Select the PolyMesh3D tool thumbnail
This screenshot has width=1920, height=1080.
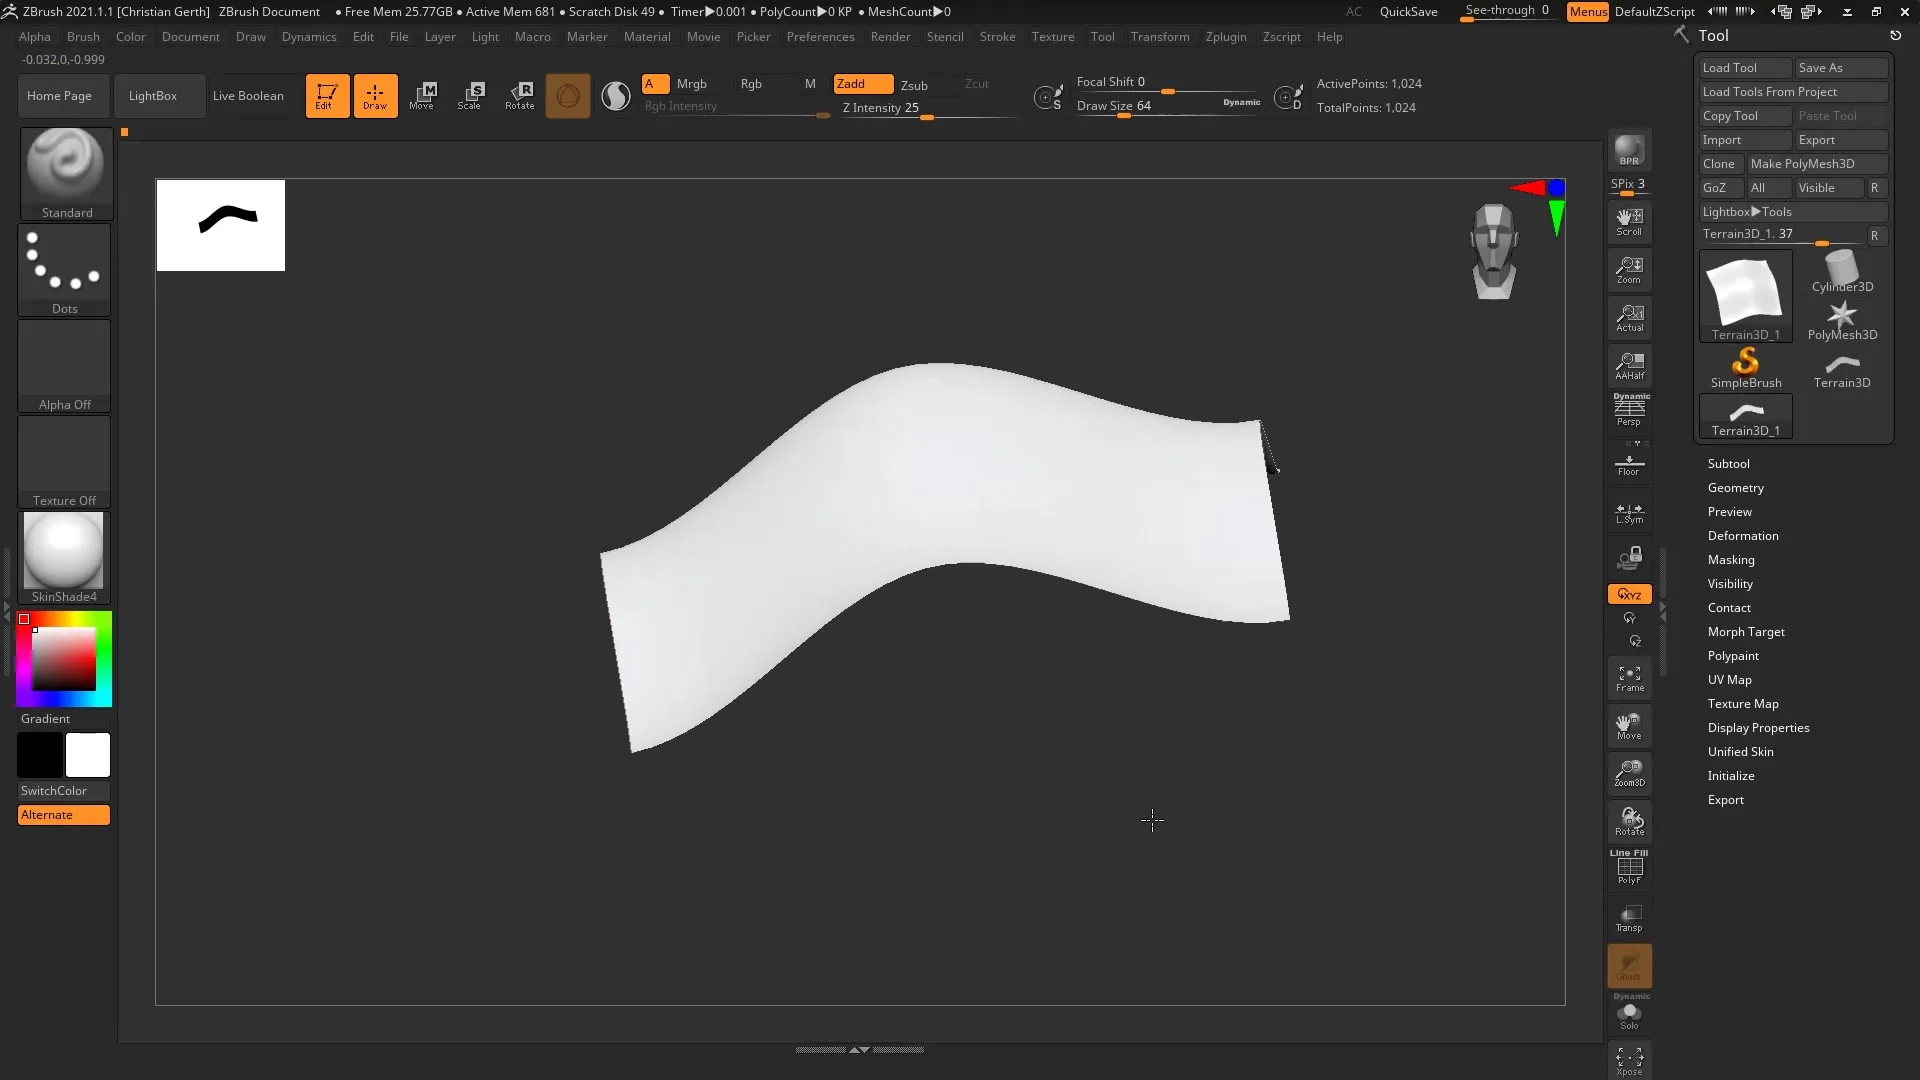tap(1842, 320)
